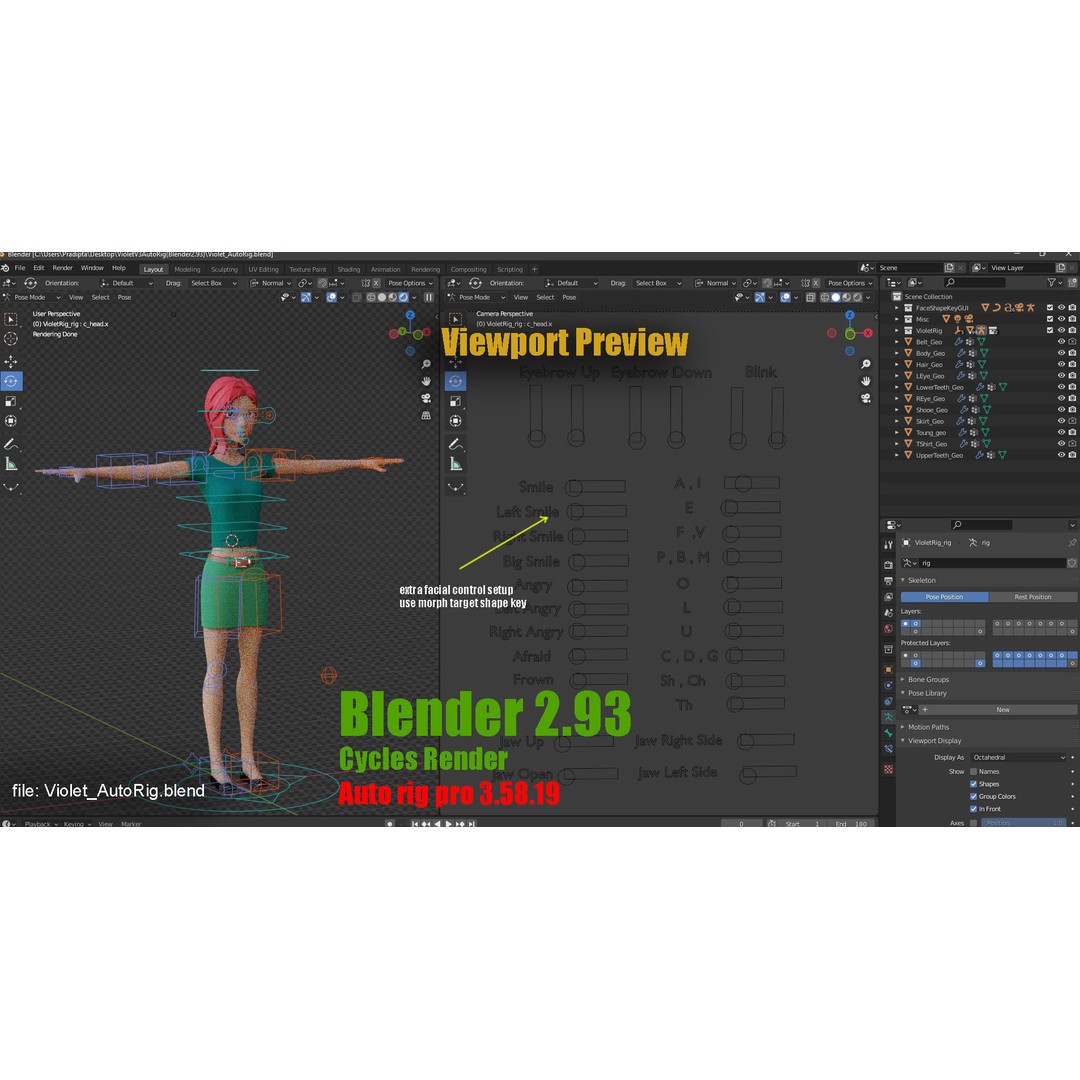Pin the properties panel context
This screenshot has width=1080, height=1080.
[x=1072, y=543]
